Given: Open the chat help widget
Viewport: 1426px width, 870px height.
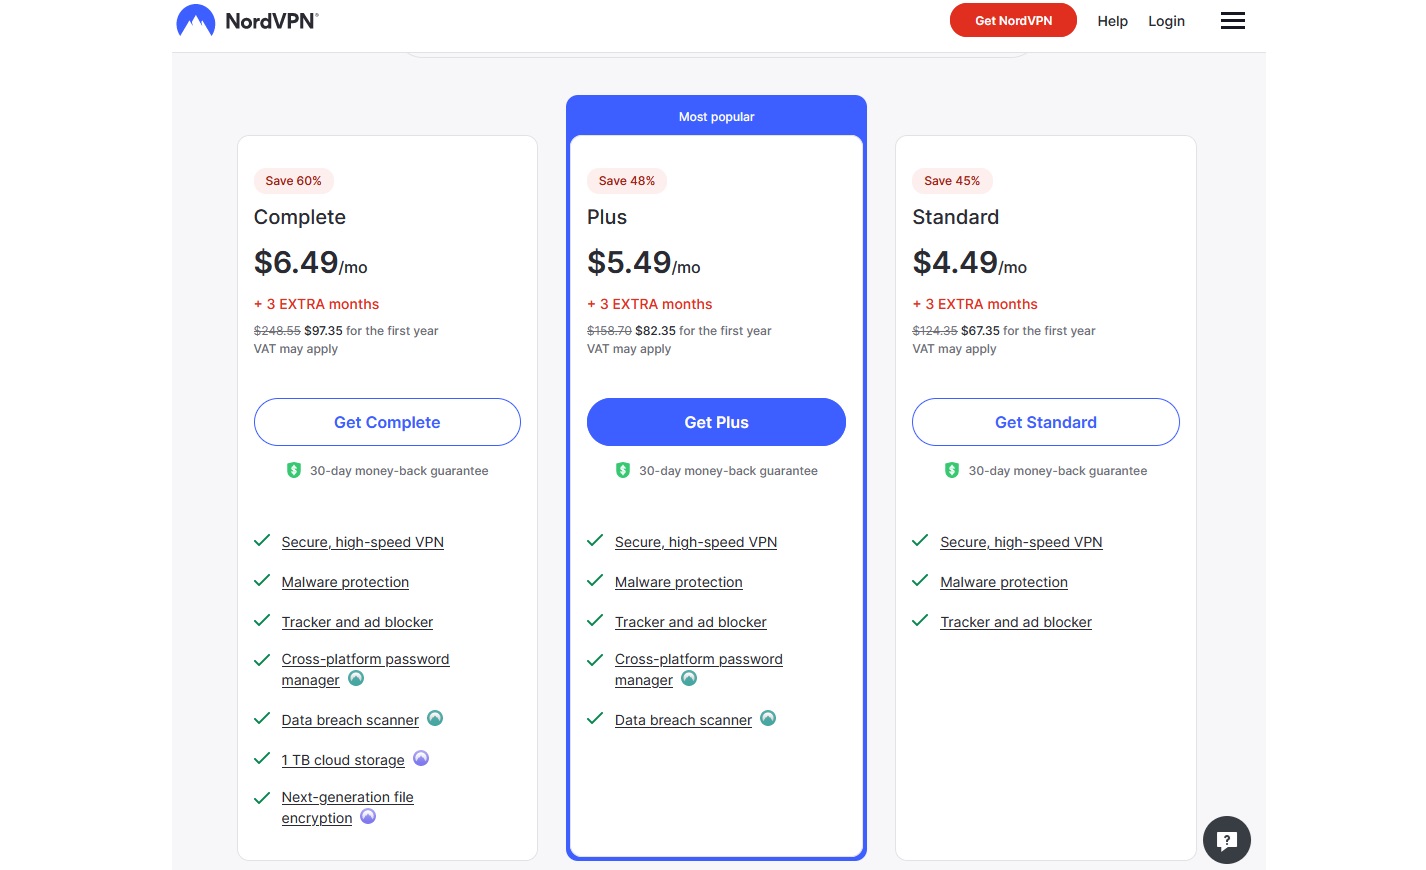Looking at the screenshot, I should click(x=1226, y=840).
